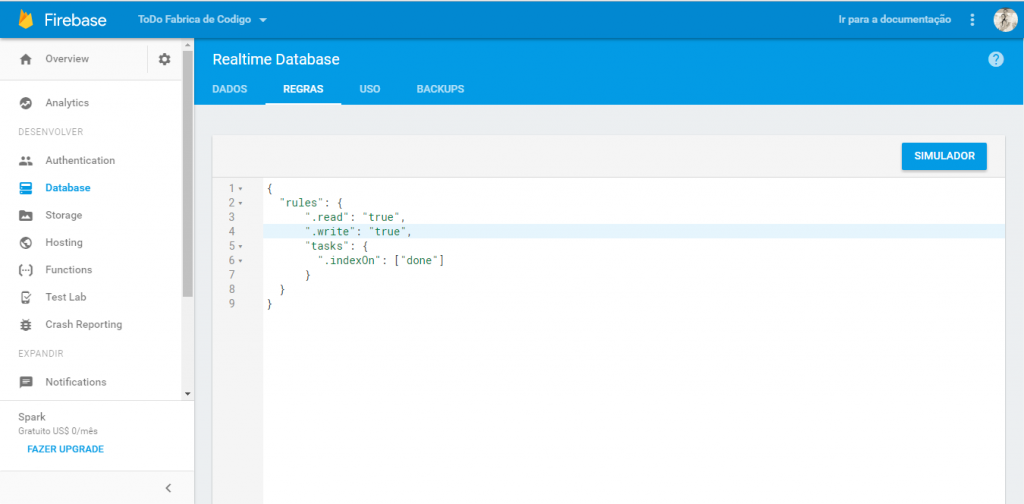
Task: Collapse the tasks block fold at line 5
Action: click(x=241, y=246)
